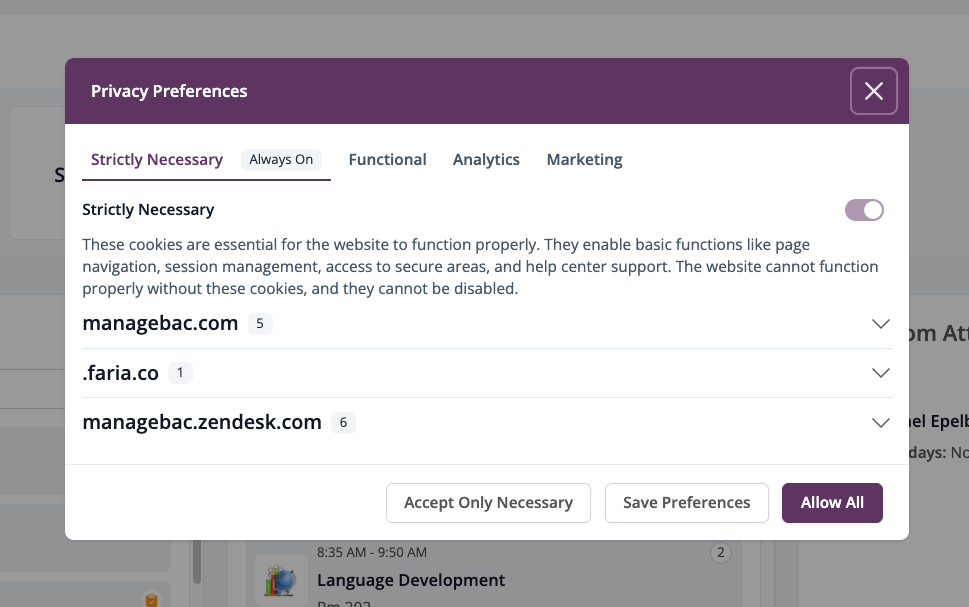Expand the managebac.com cookie list
Viewport: 969px width, 607px height.
point(881,323)
